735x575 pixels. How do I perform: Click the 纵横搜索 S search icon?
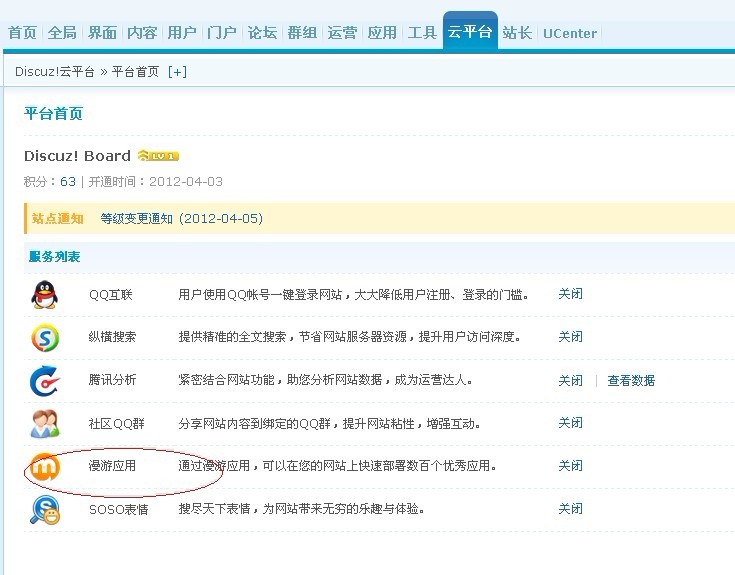[x=45, y=337]
